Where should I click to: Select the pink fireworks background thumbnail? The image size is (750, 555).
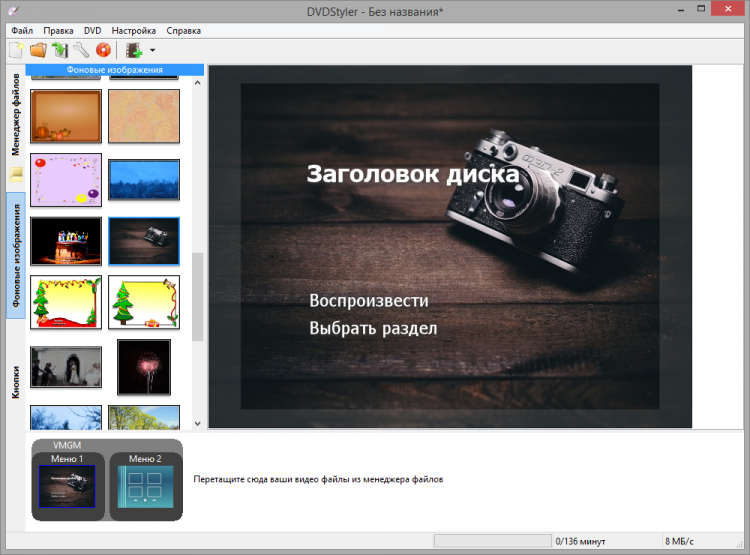[x=144, y=367]
